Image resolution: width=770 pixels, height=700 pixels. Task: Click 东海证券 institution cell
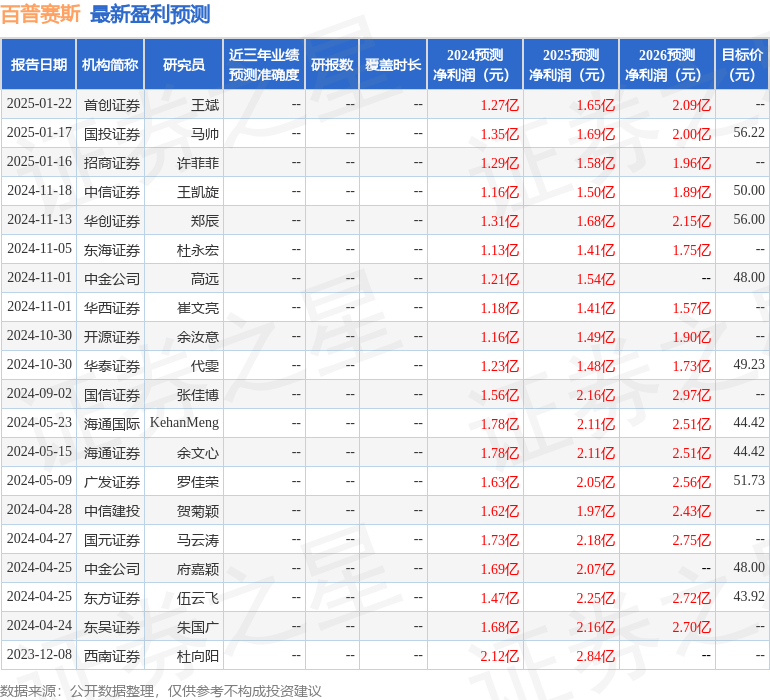(112, 250)
